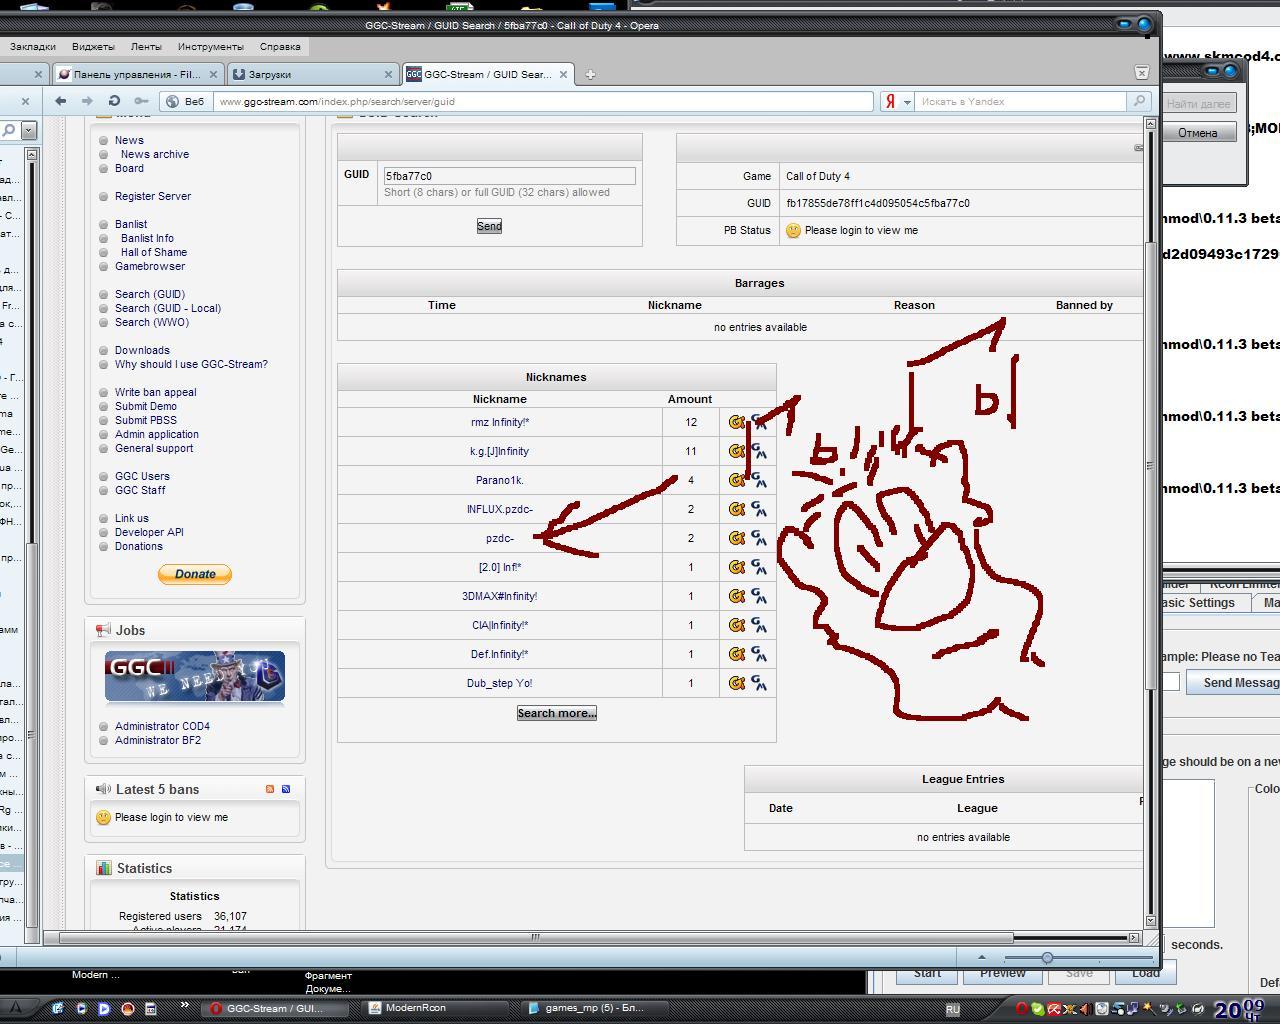Open the pzdc- nickname link
The height and width of the screenshot is (1024, 1280).
tap(500, 538)
